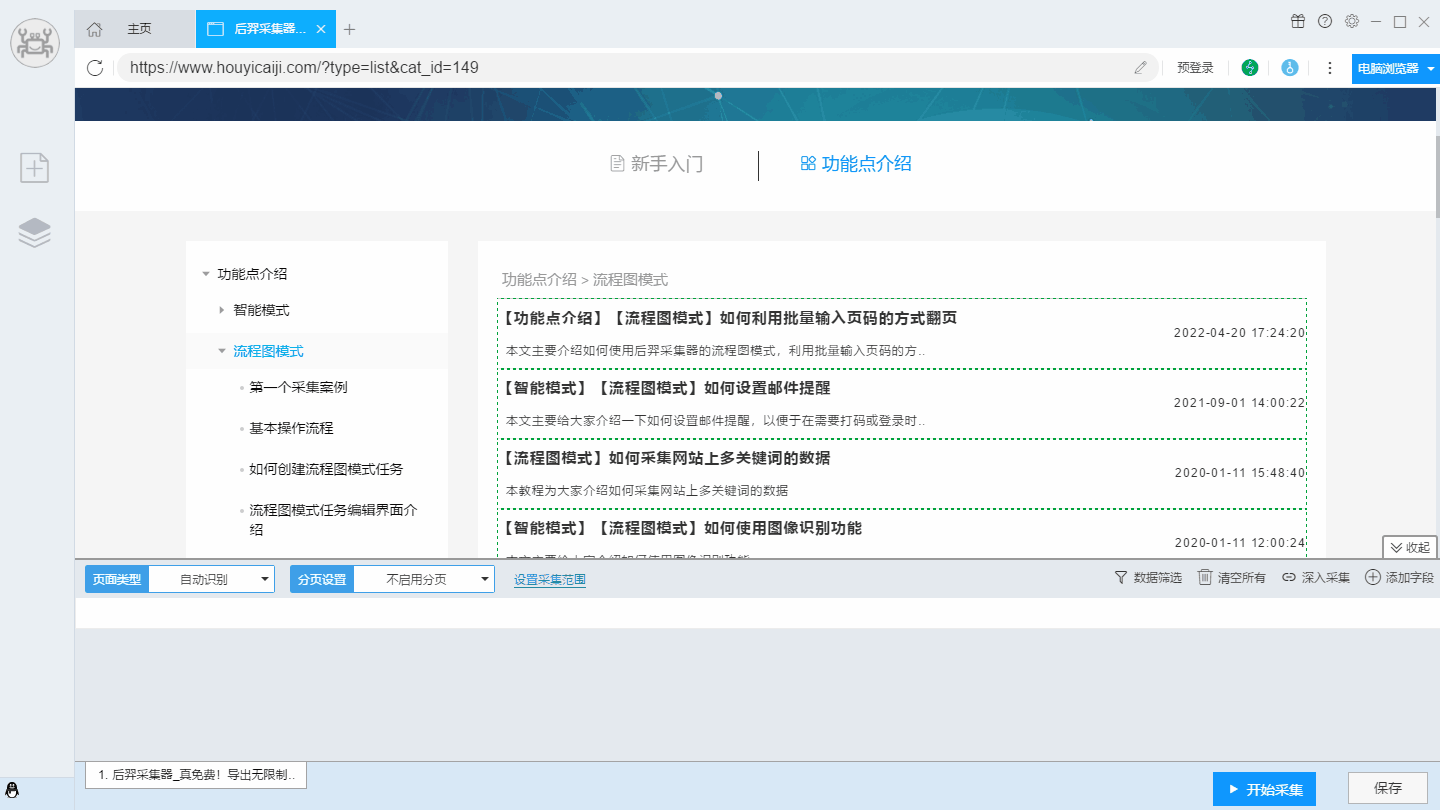Click the 清空所有 trash icon
This screenshot has height=810, width=1440.
coord(1205,578)
